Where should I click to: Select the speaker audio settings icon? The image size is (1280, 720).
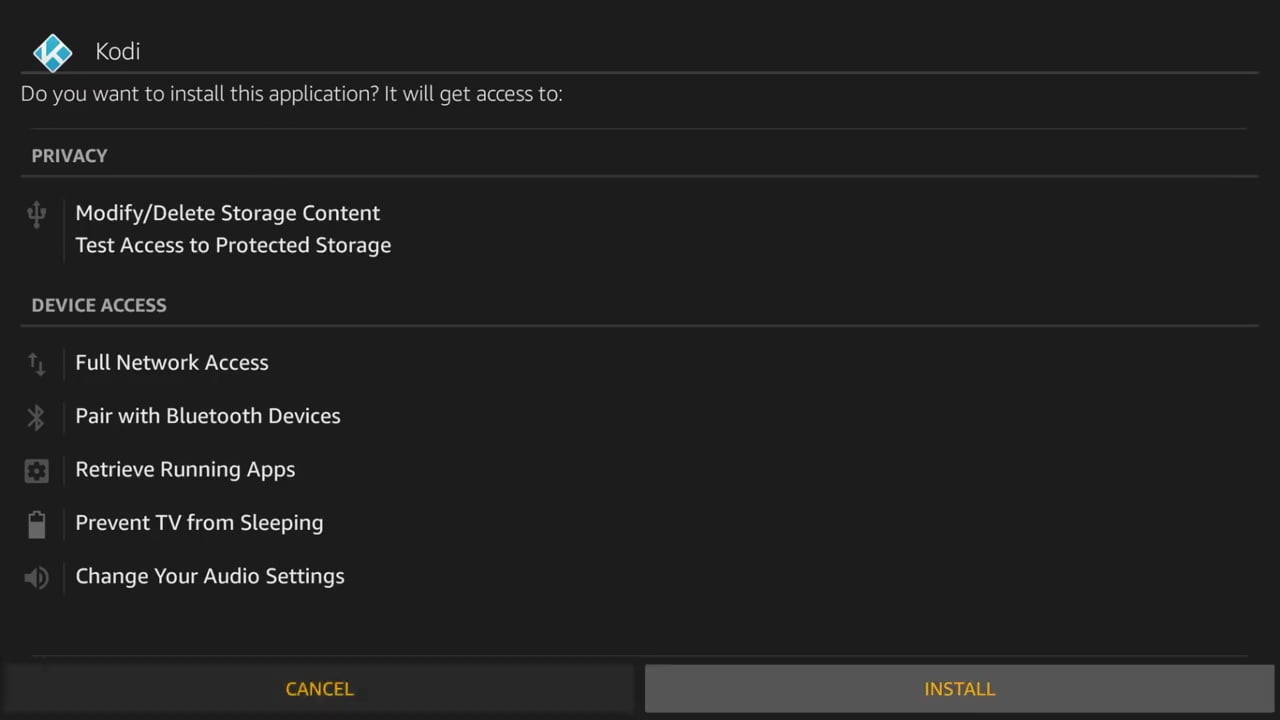coord(37,577)
